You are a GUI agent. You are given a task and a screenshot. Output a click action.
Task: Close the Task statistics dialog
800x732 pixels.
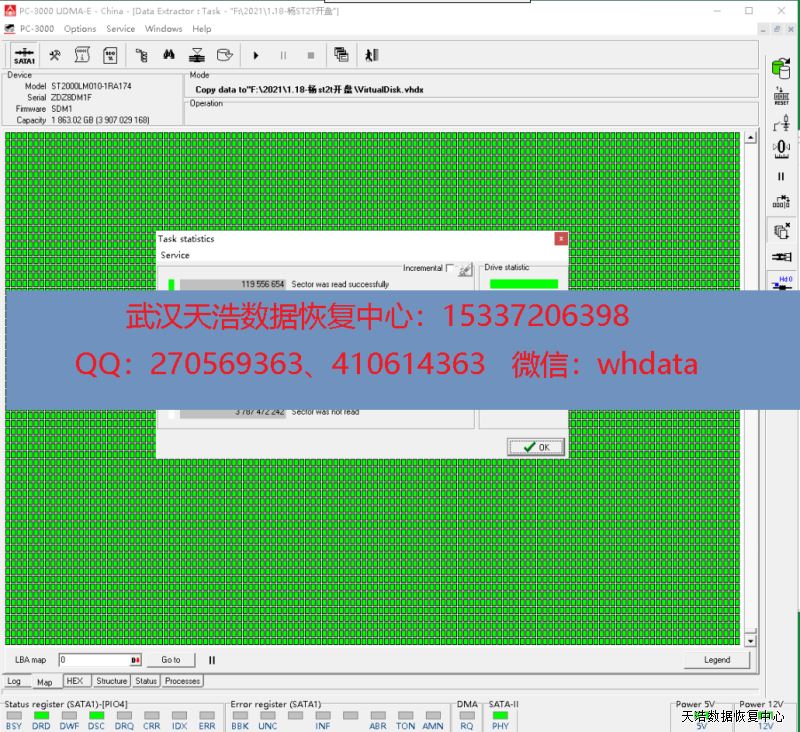click(x=561, y=239)
